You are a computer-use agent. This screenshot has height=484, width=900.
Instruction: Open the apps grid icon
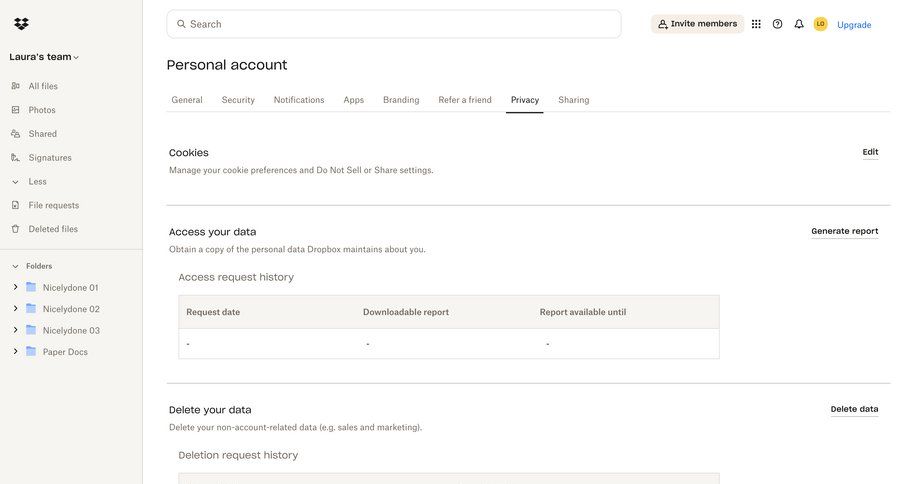(756, 24)
